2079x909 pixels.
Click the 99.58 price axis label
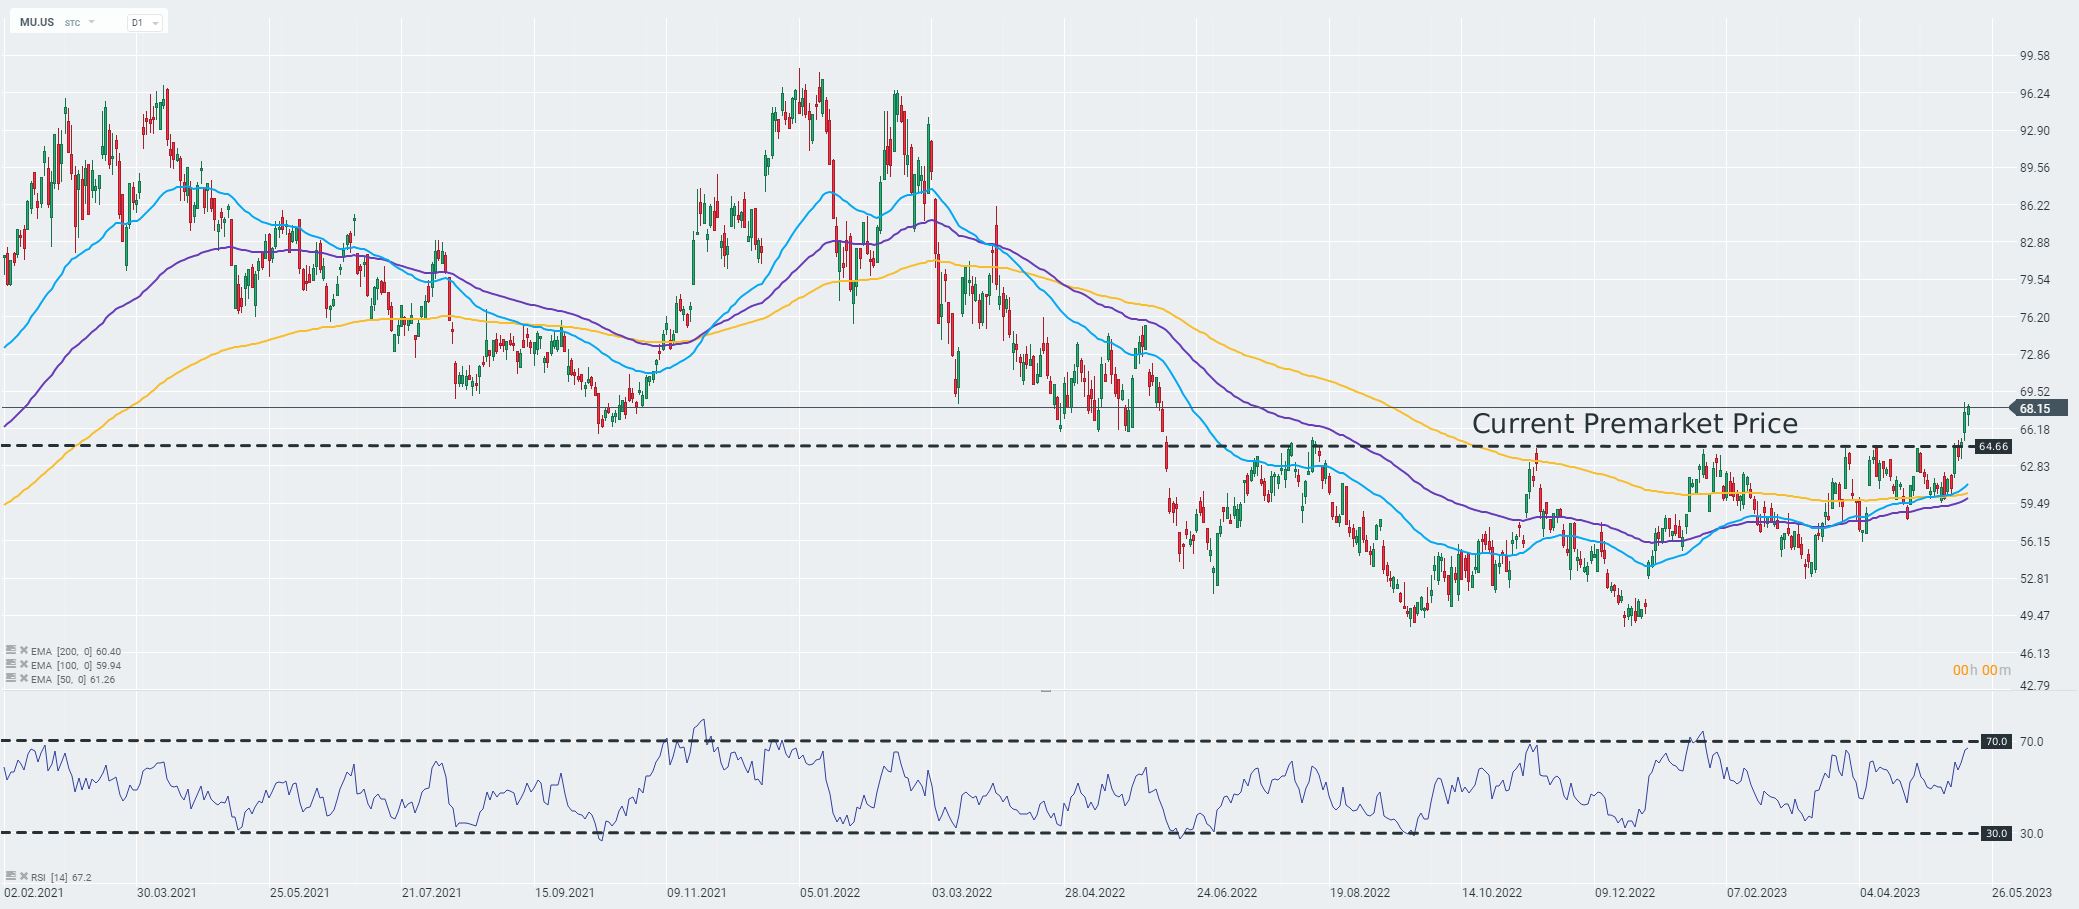(x=2035, y=56)
